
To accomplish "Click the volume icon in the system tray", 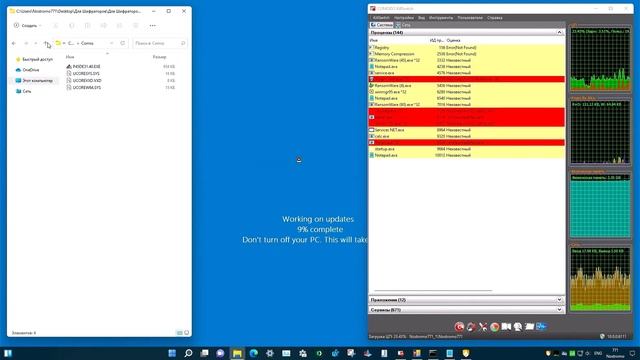I will click(588, 353).
